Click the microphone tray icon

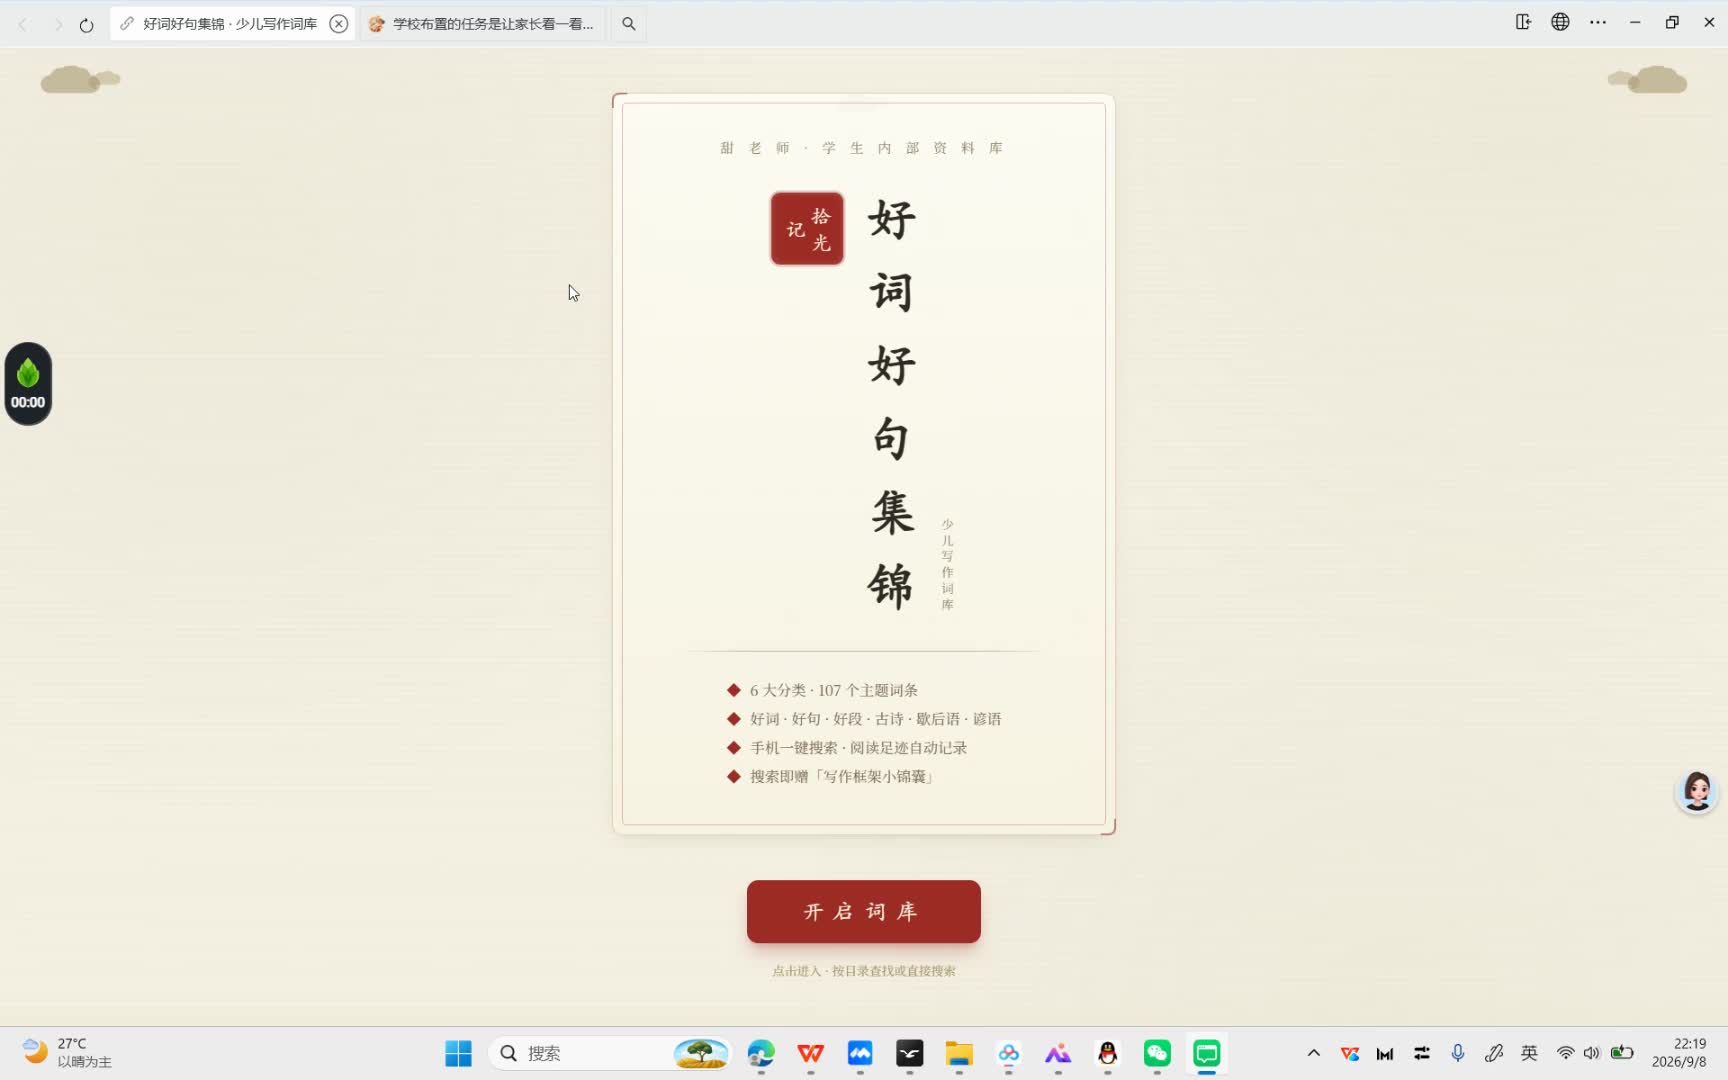coord(1458,1053)
